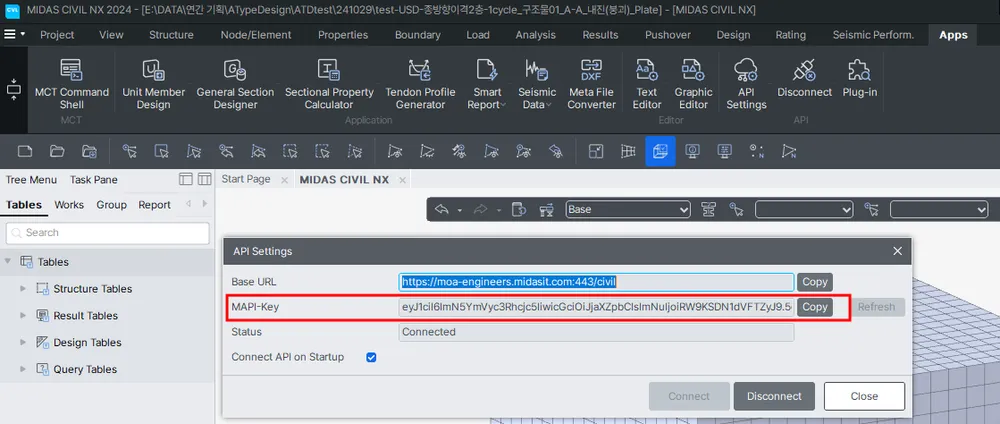Screen dimensions: 1000x424
Task: Expand the Structure Tables node
Action: 24,289
